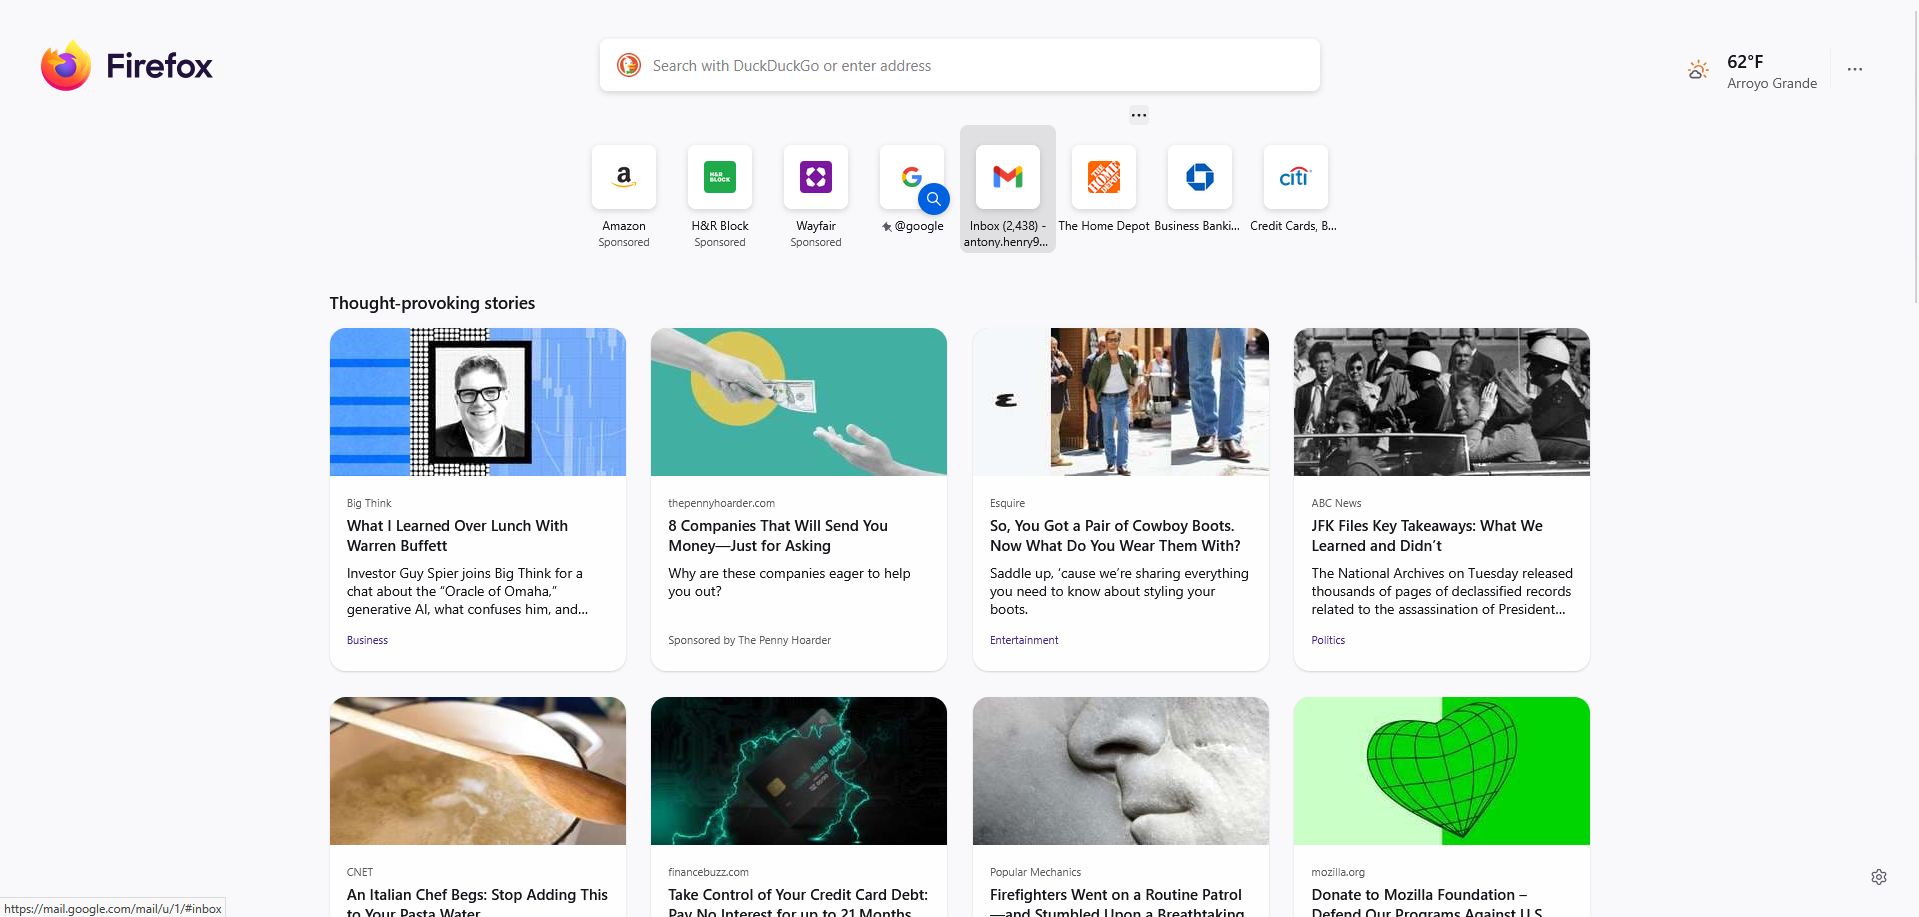The image size is (1919, 917).
Task: Click the weather sun-cloud icon
Action: tap(1698, 70)
